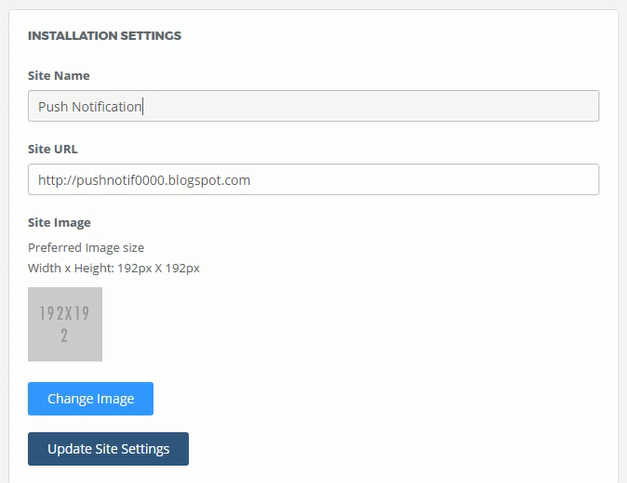
Task: Click the Update Site Settings button
Action: [108, 448]
